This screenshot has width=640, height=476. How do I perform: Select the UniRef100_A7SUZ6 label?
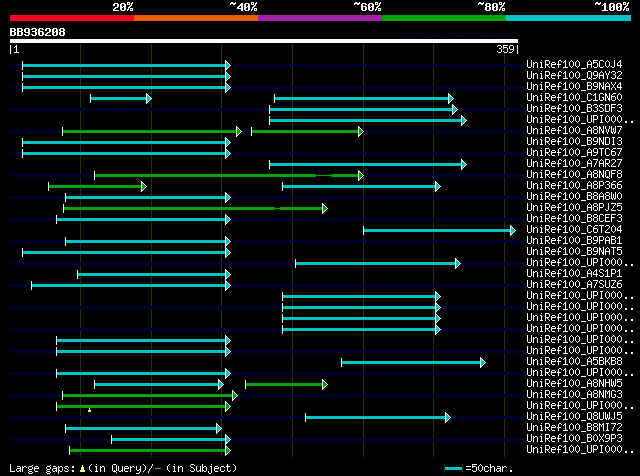pos(574,285)
